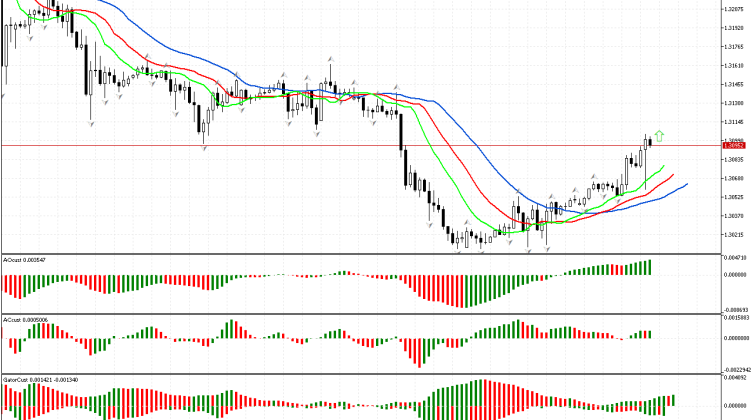
Task: Click the rightmost green bar in AOcust histogram
Action: pyautogui.click(x=649, y=267)
